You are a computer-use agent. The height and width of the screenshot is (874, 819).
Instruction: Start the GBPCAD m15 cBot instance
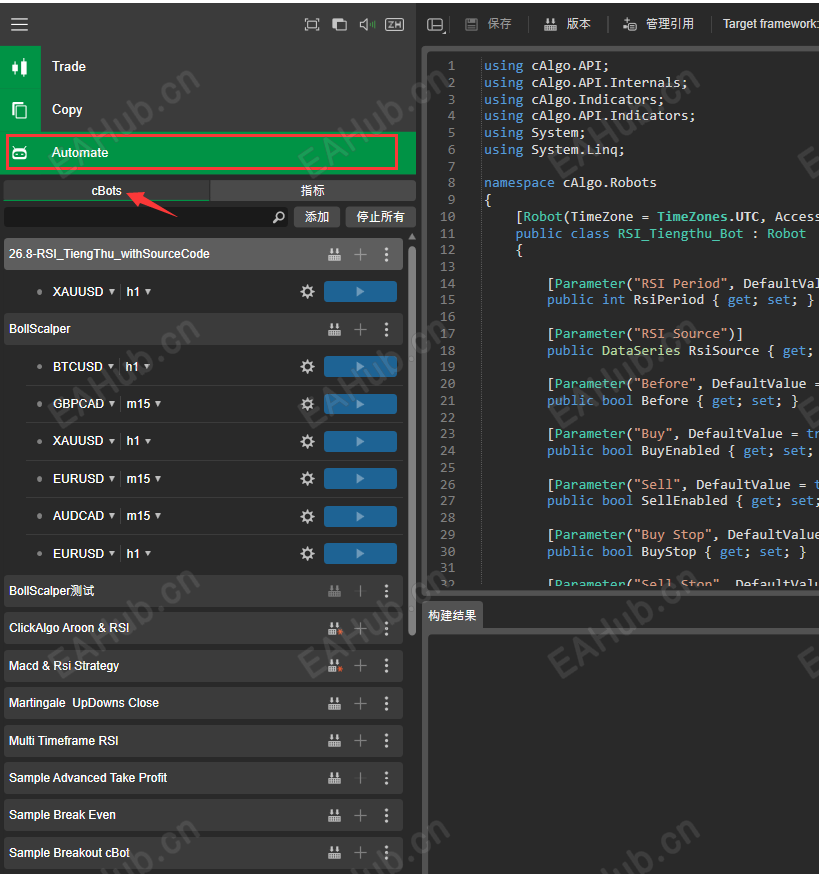[x=360, y=404]
